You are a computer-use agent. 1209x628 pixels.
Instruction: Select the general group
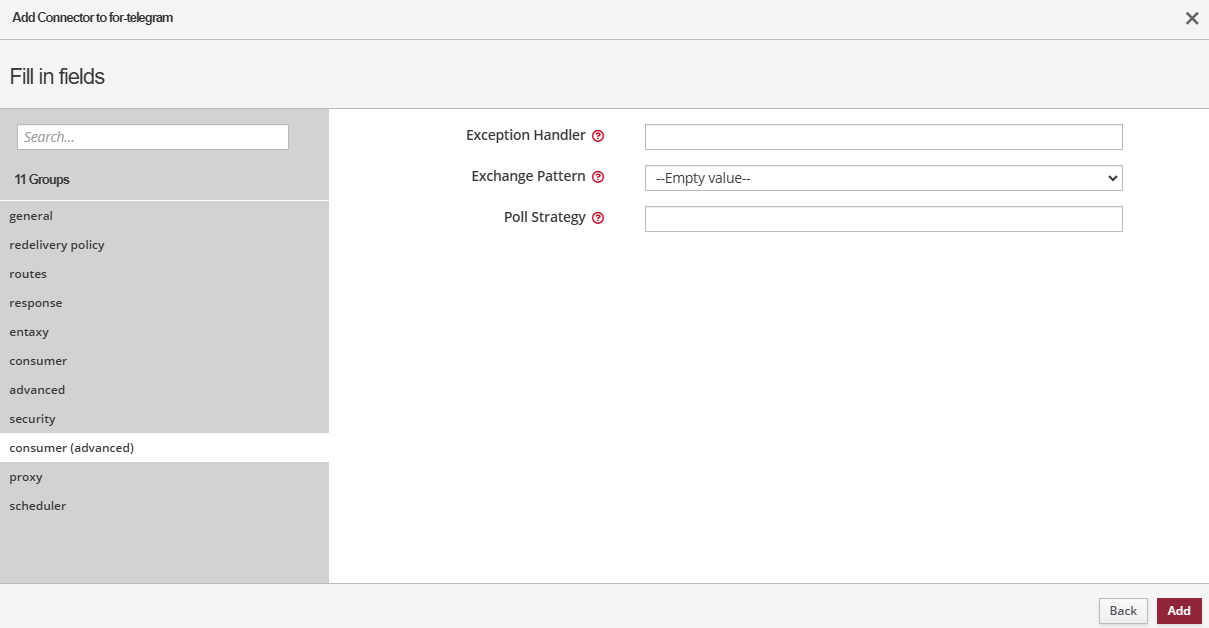point(31,216)
